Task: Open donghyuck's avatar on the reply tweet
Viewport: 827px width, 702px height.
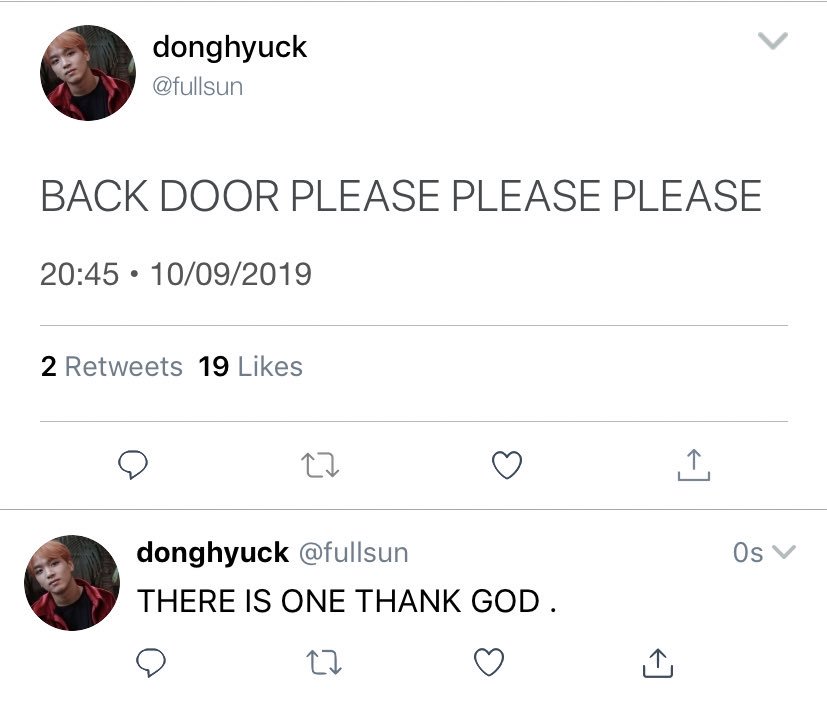Action: click(x=72, y=583)
